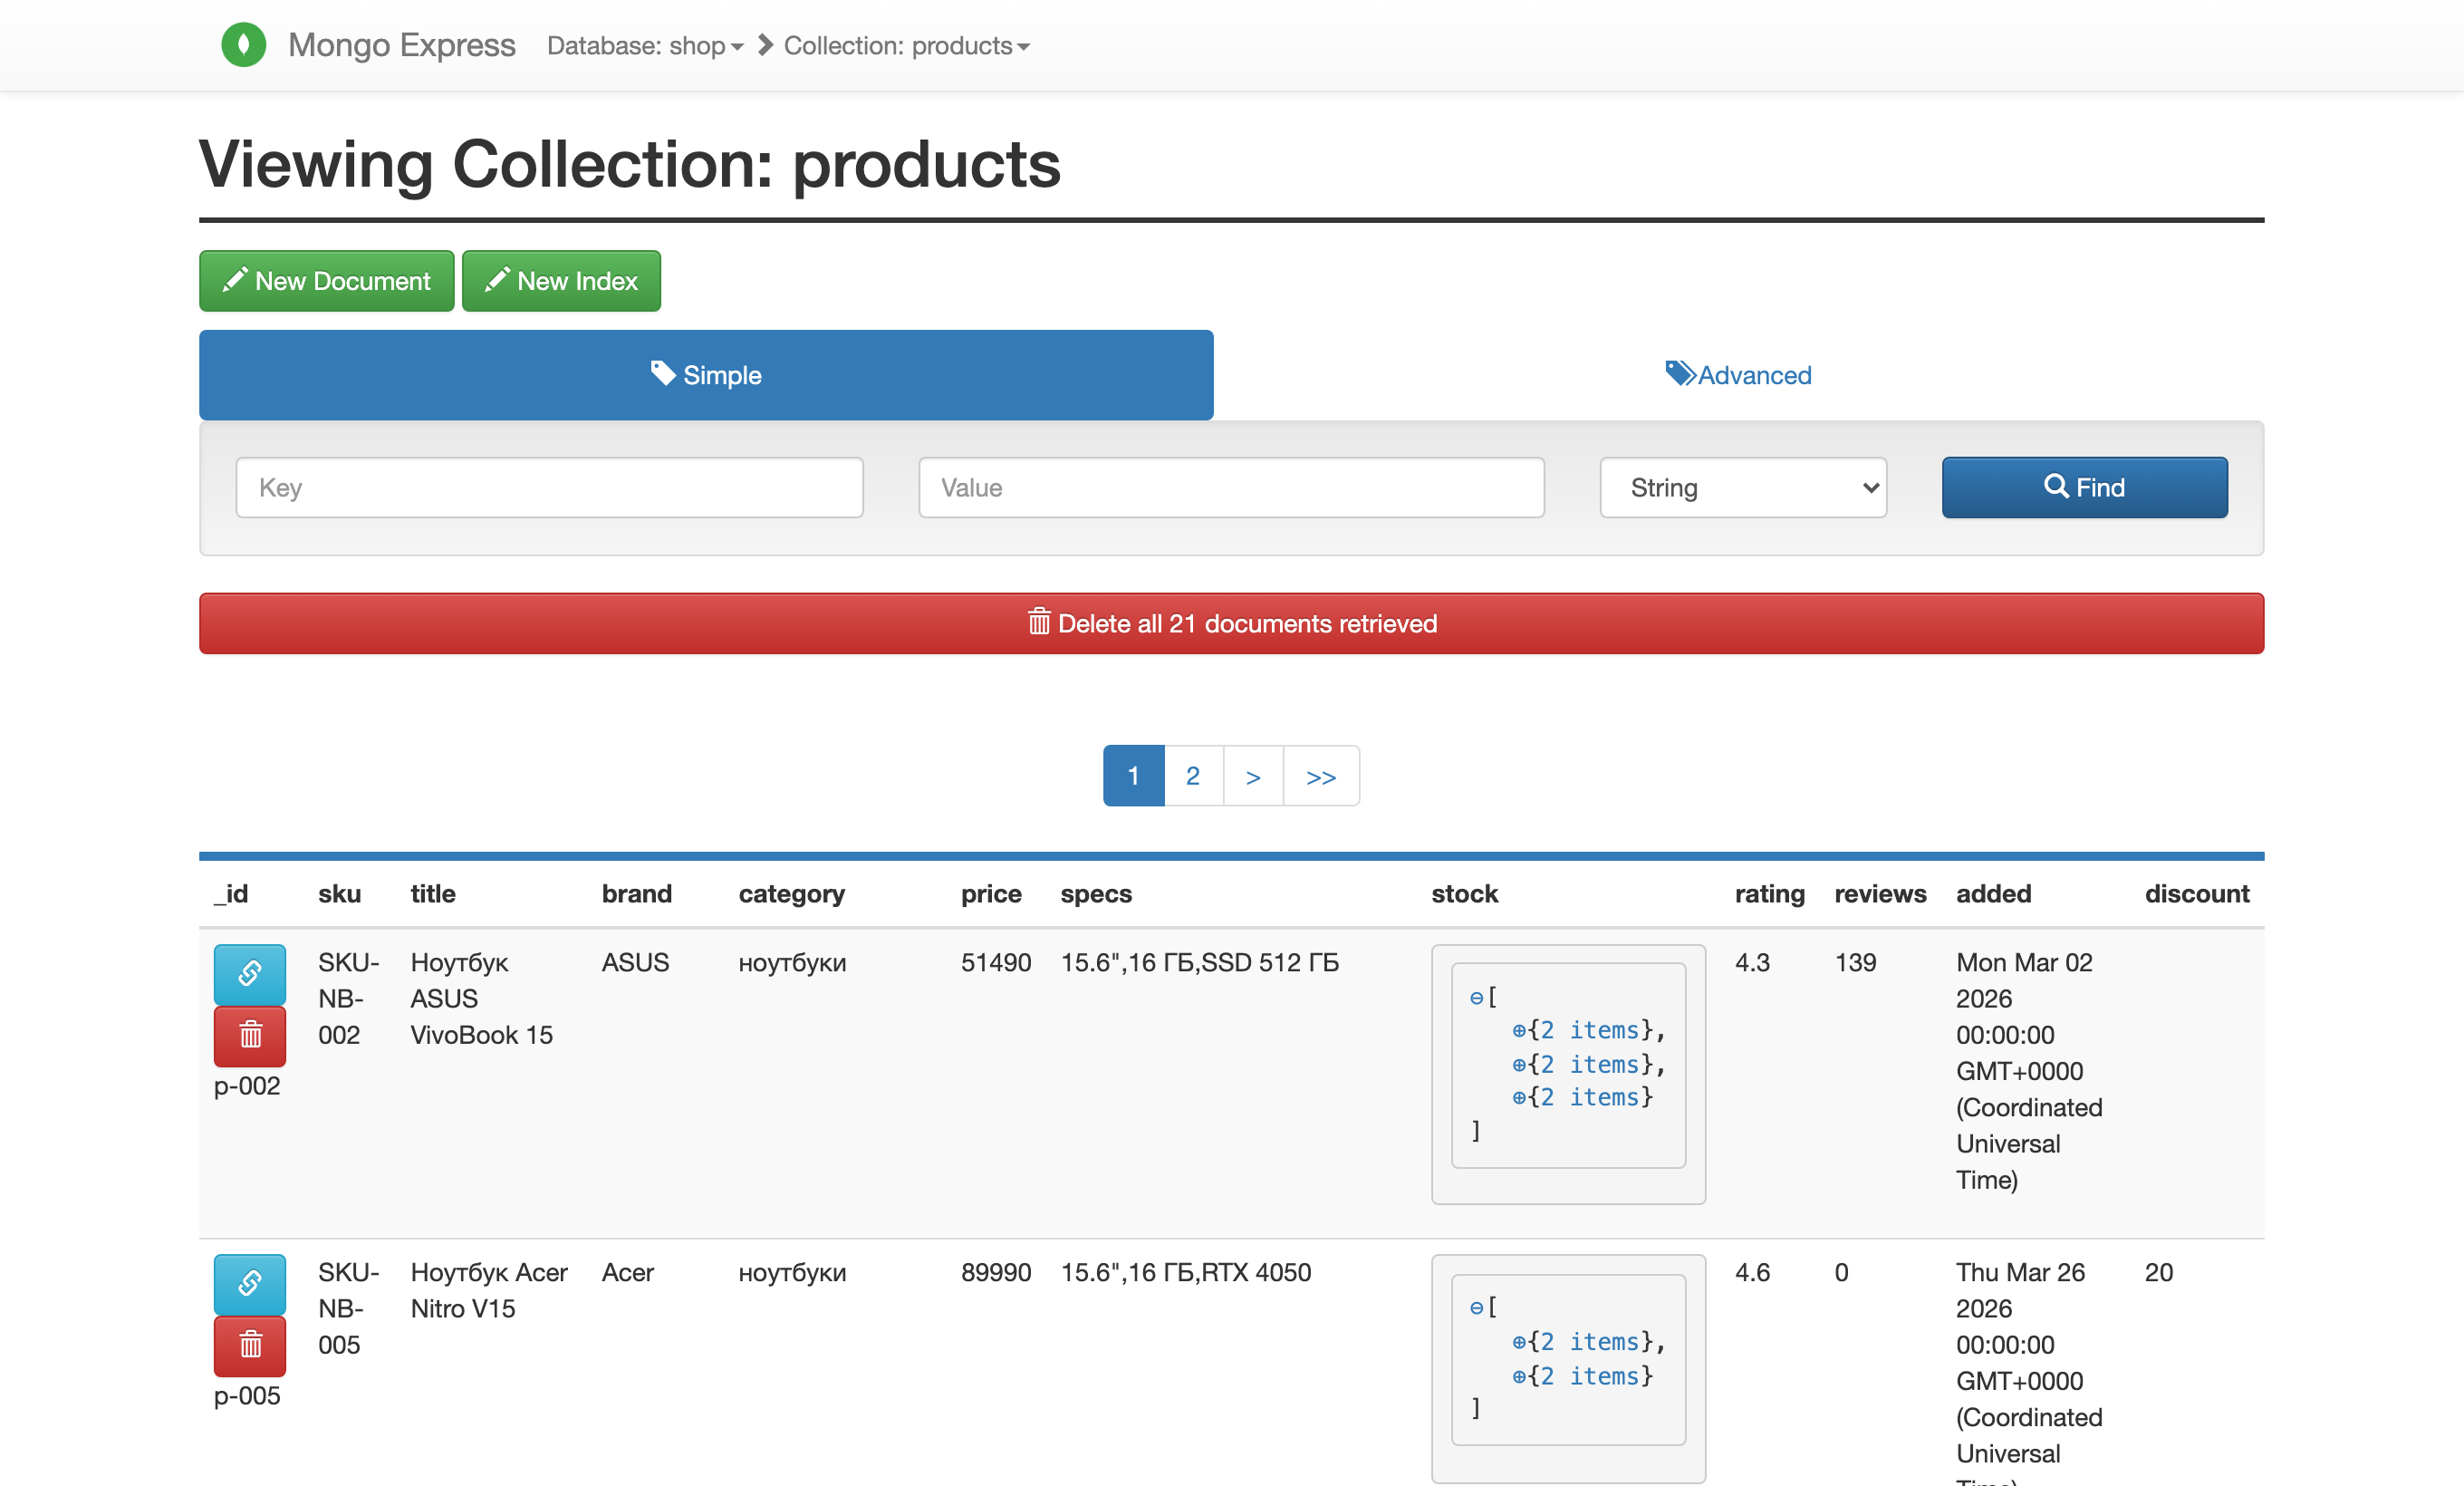Screen dimensions: 2464x1486
Task: Click the Mongo Express leaf logo
Action: click(x=243, y=45)
